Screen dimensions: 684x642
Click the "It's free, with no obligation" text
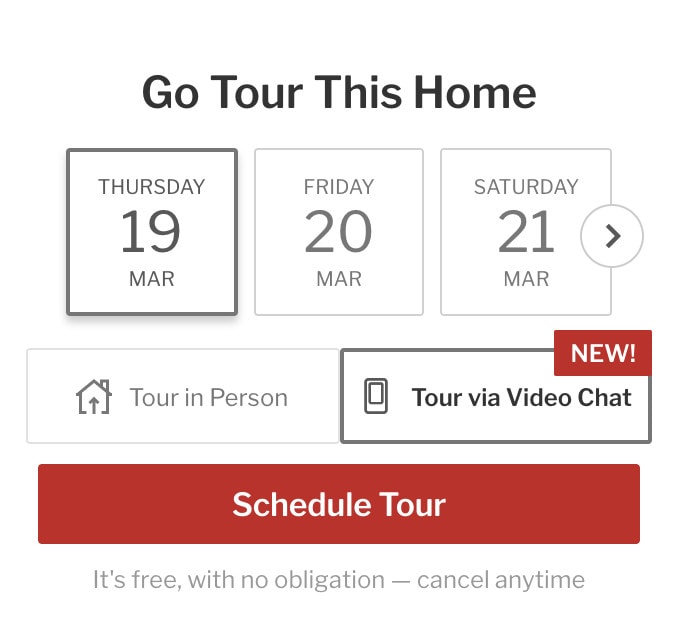tap(238, 579)
